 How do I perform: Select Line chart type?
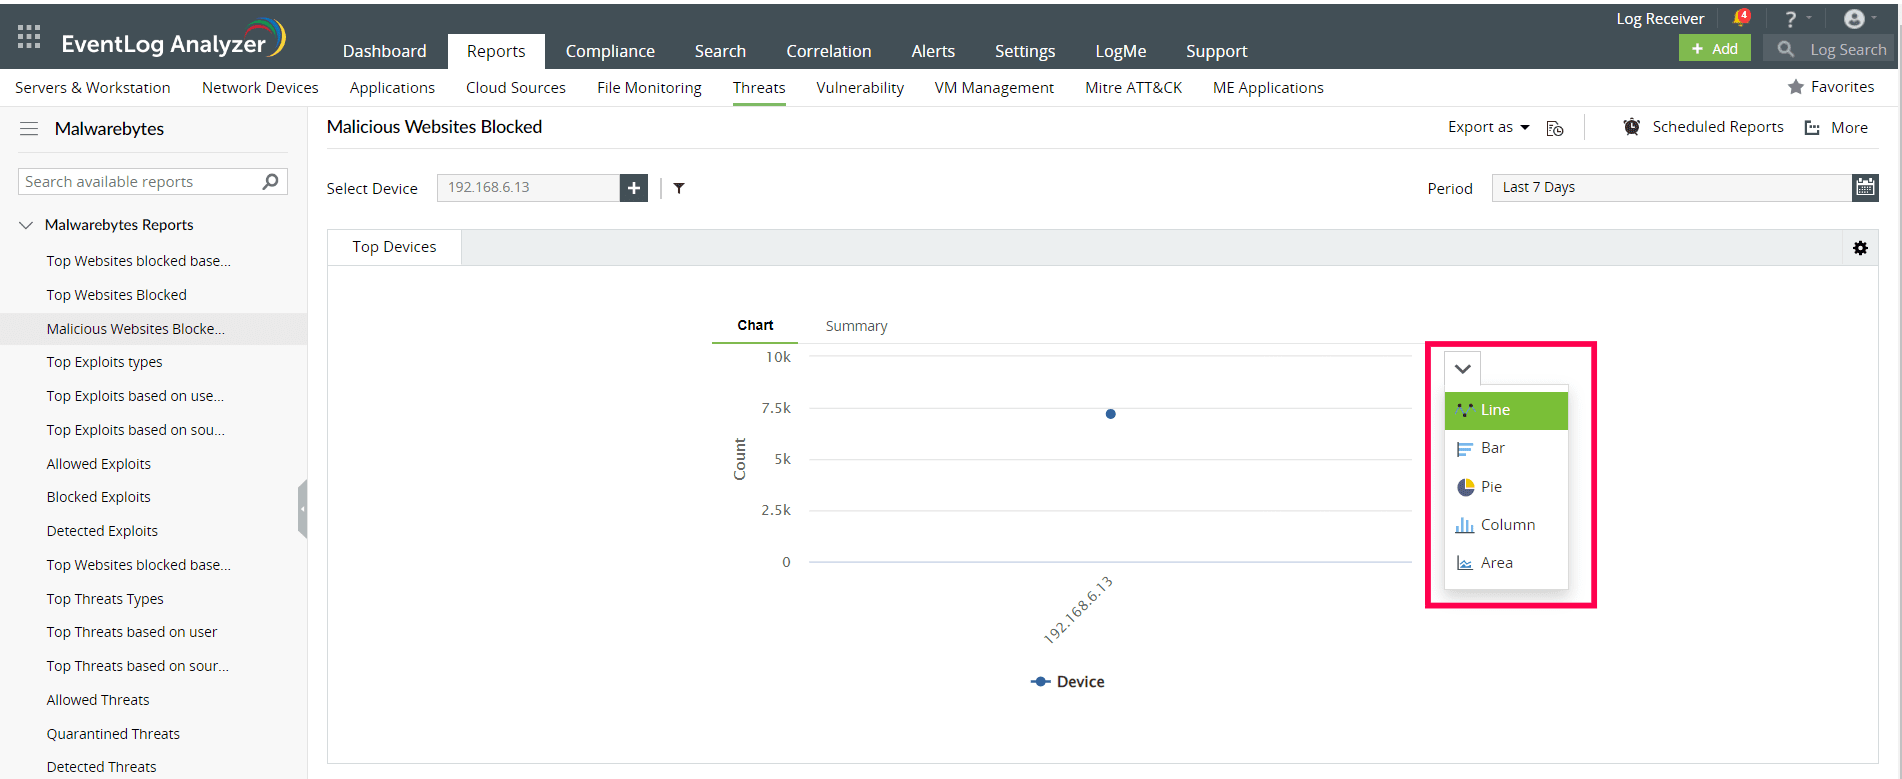pos(1506,410)
